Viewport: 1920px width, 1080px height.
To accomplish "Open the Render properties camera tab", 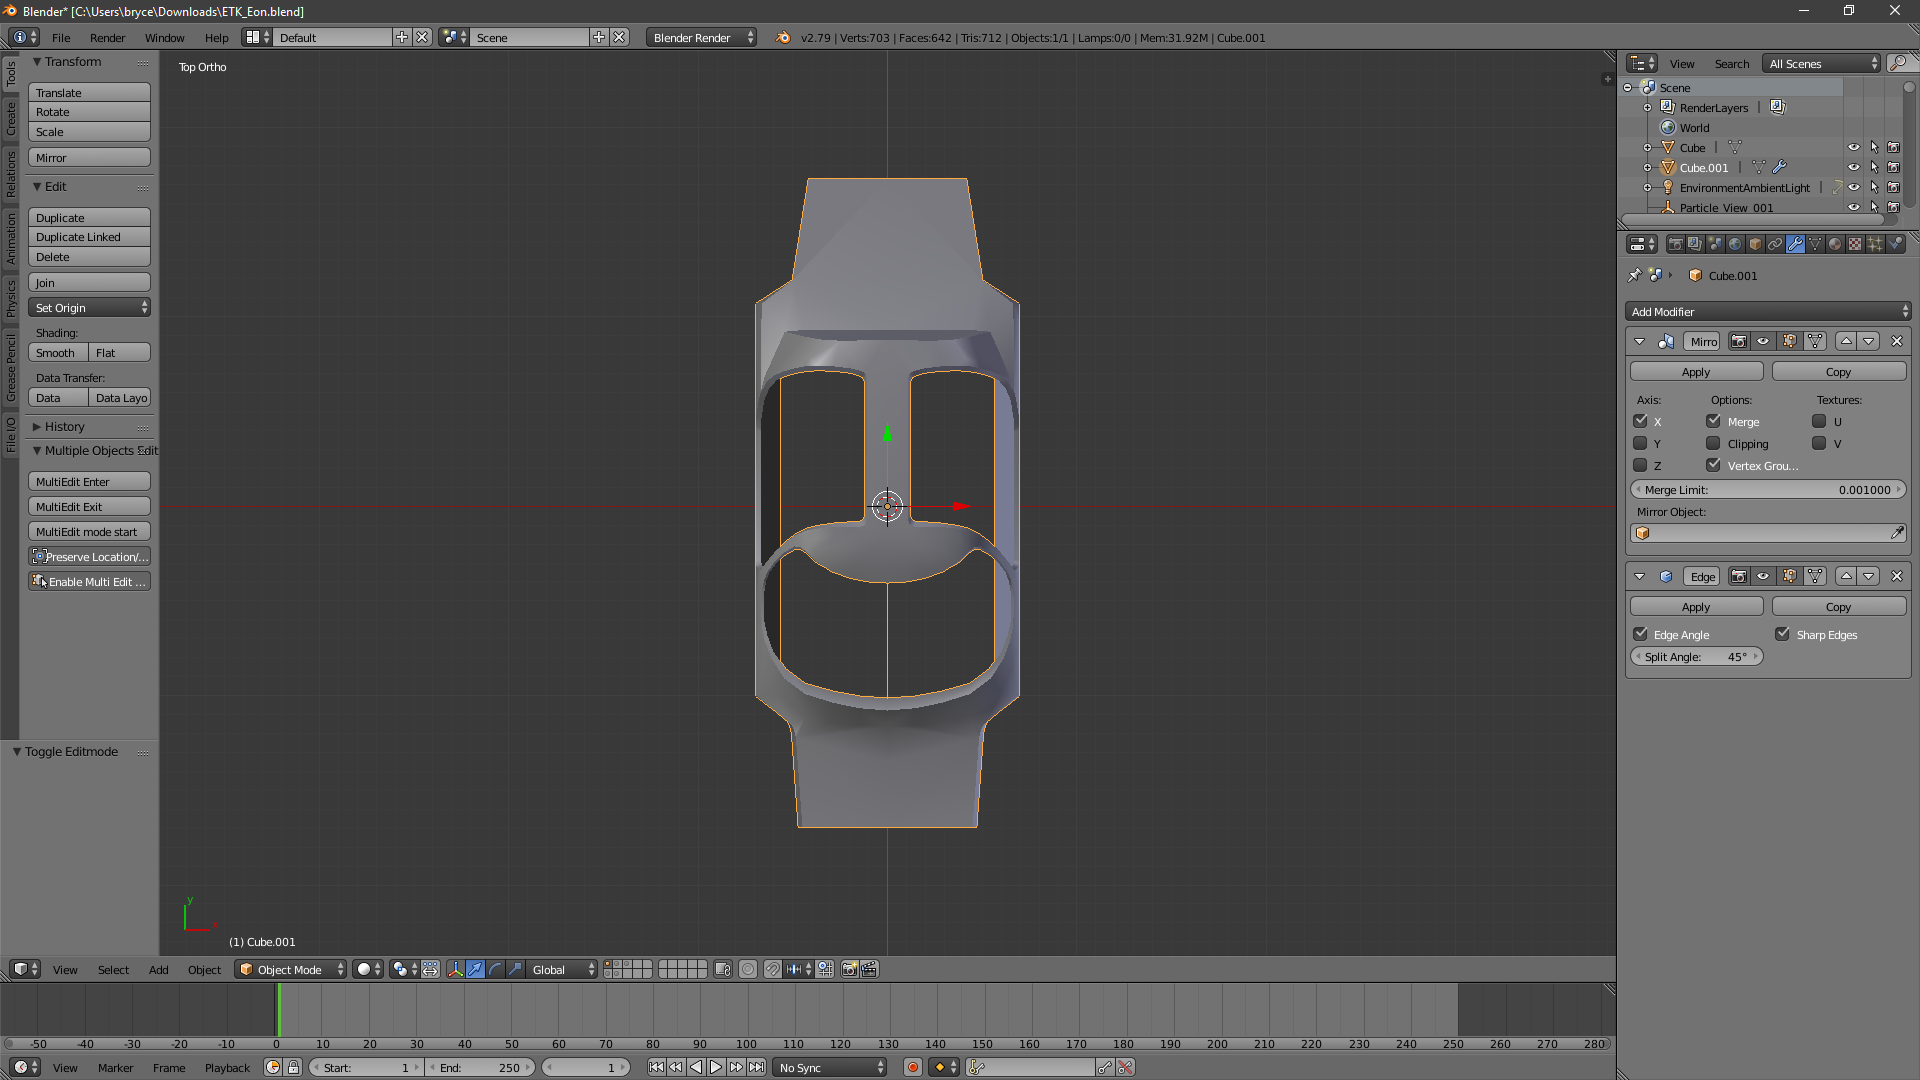I will tap(1676, 244).
